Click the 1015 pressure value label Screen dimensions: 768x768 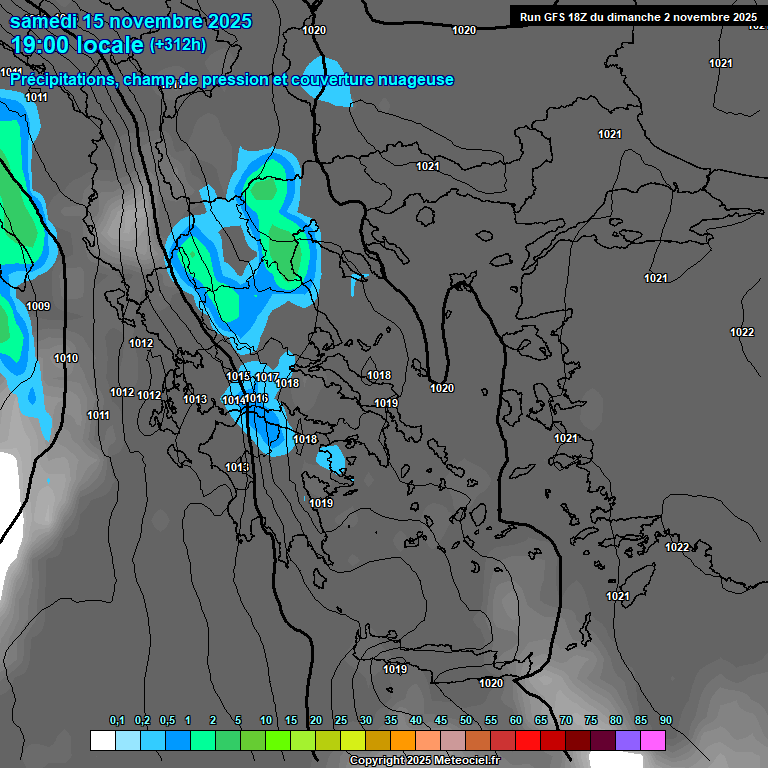click(238, 377)
